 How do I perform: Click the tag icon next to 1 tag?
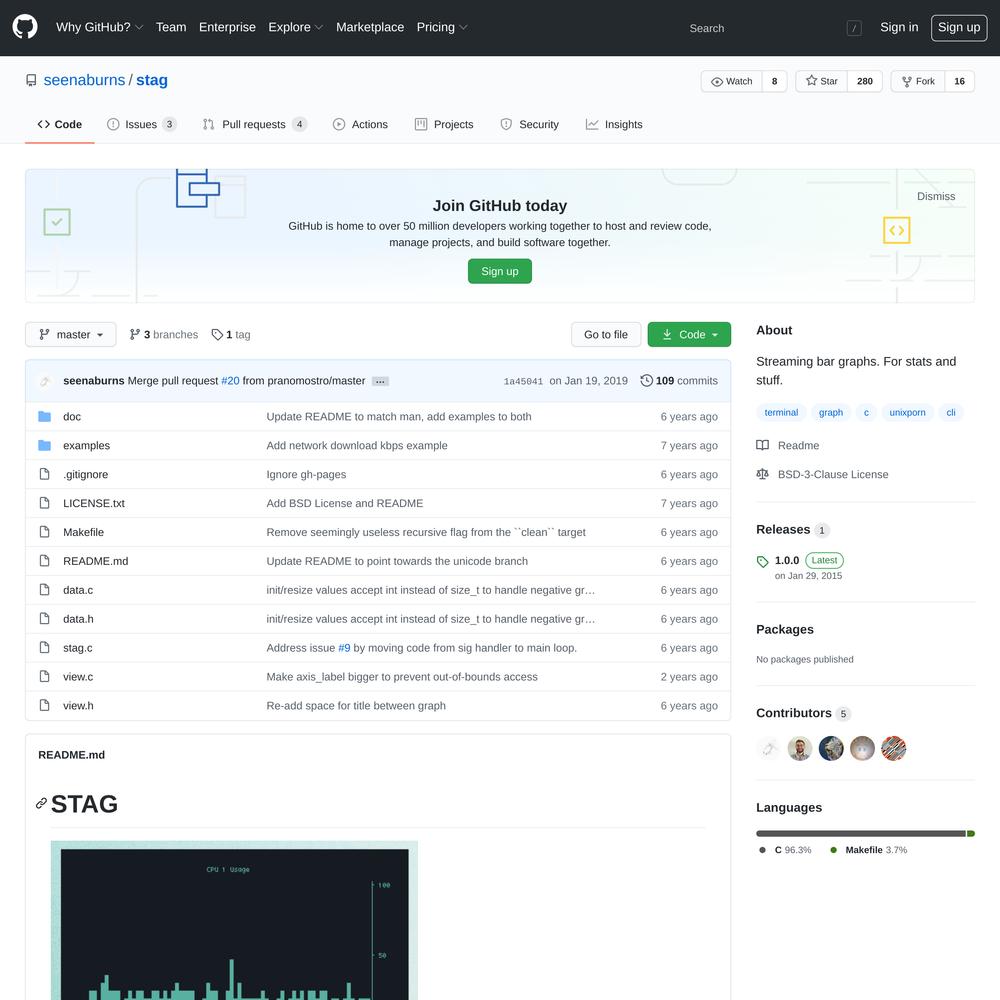pyautogui.click(x=217, y=334)
